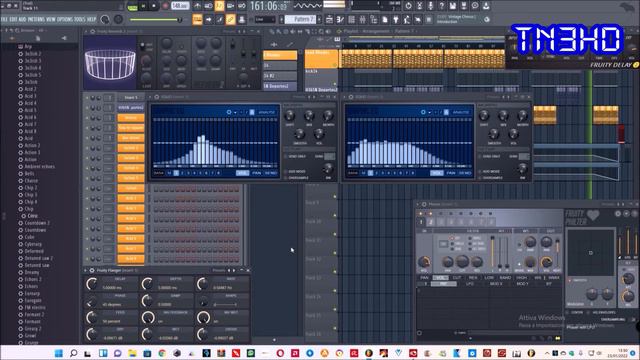Open the TOOLS menu
The height and width of the screenshot is (360, 640).
click(x=80, y=19)
